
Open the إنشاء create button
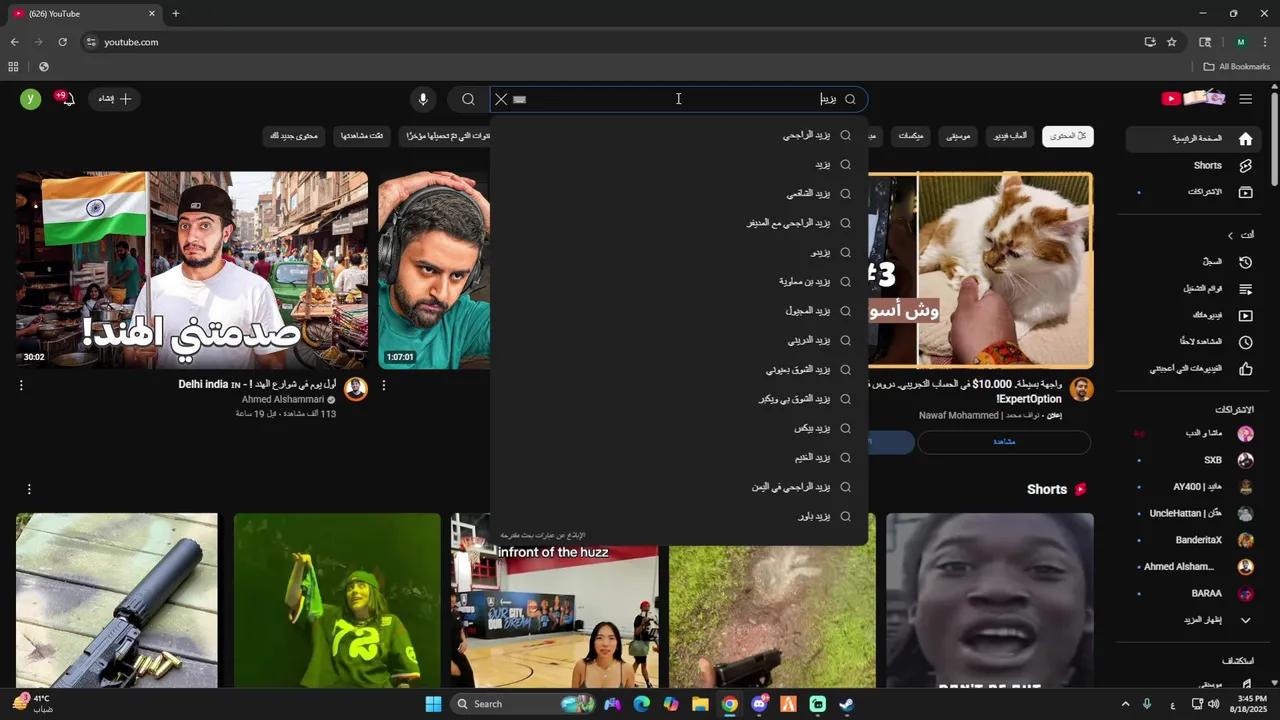[x=114, y=99]
